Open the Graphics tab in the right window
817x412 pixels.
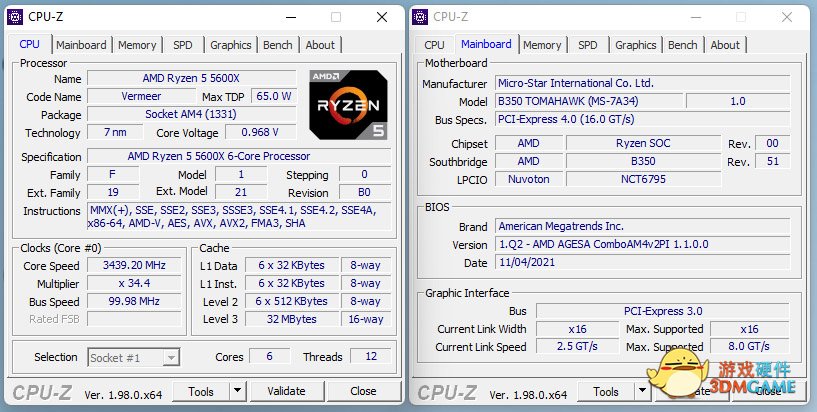click(x=636, y=45)
